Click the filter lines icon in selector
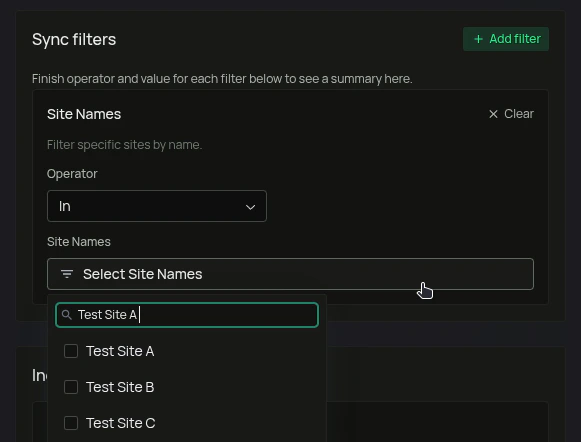This screenshot has width=581, height=442. point(67,274)
